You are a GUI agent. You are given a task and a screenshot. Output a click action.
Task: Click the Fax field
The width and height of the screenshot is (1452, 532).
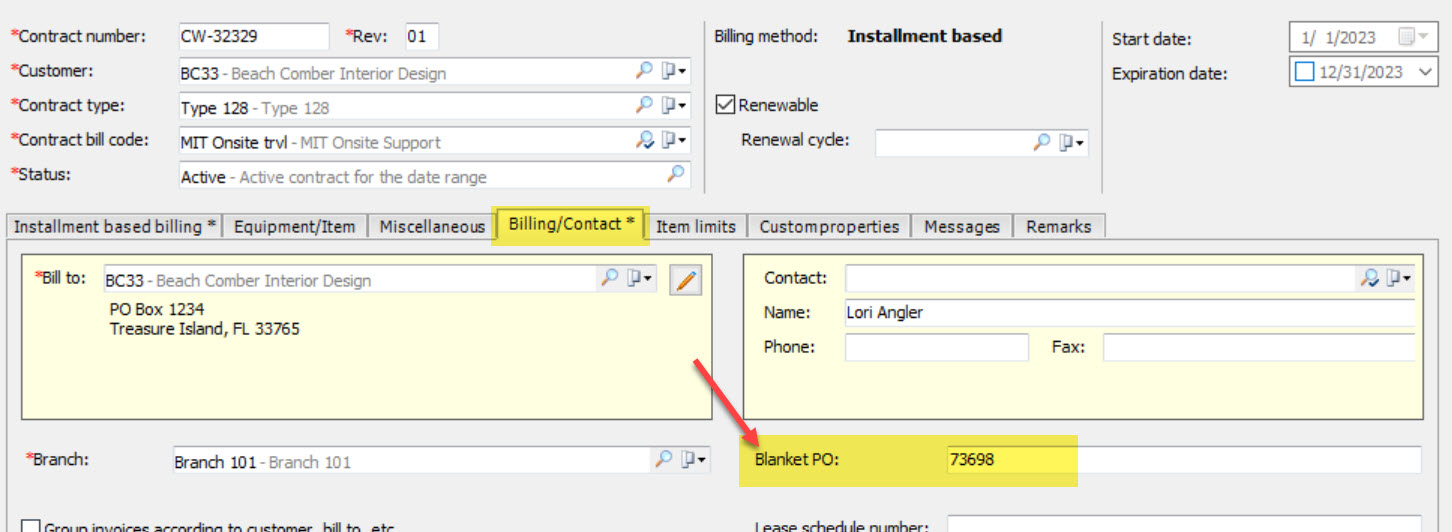pos(1259,347)
